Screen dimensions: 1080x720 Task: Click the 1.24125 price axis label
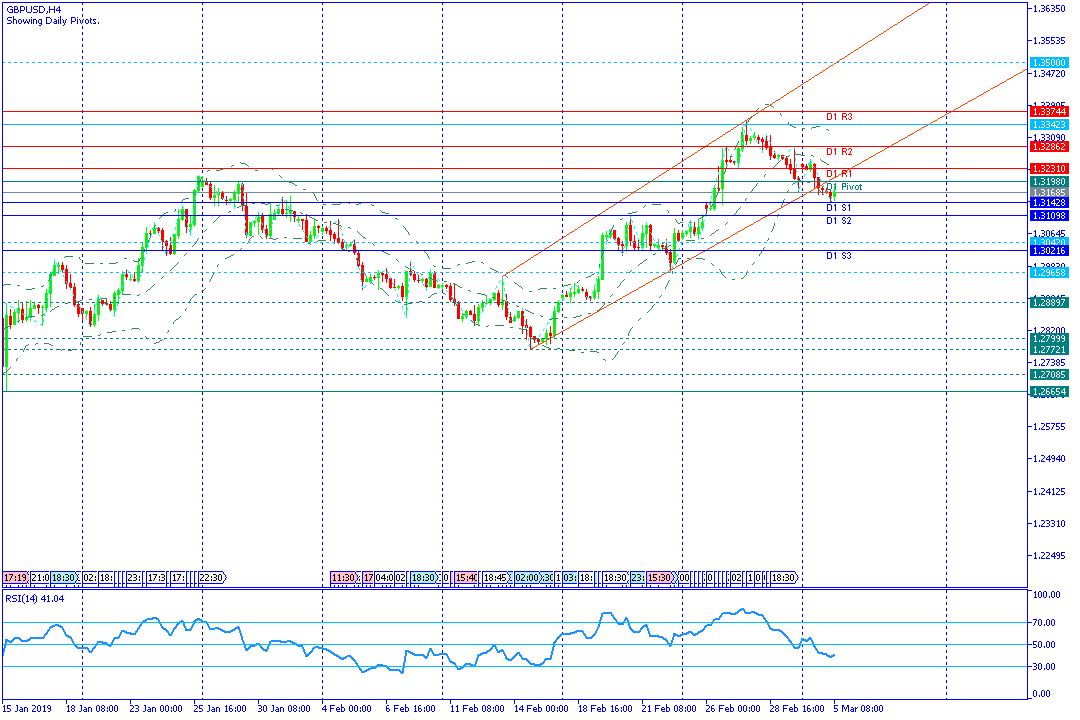coord(1050,492)
